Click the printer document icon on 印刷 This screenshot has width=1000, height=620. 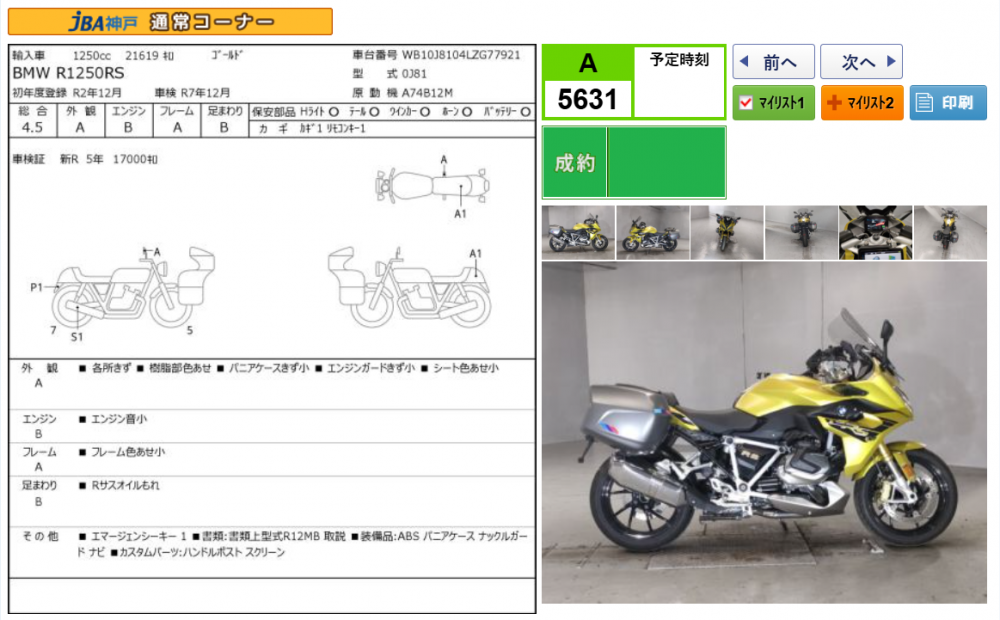[x=924, y=103]
